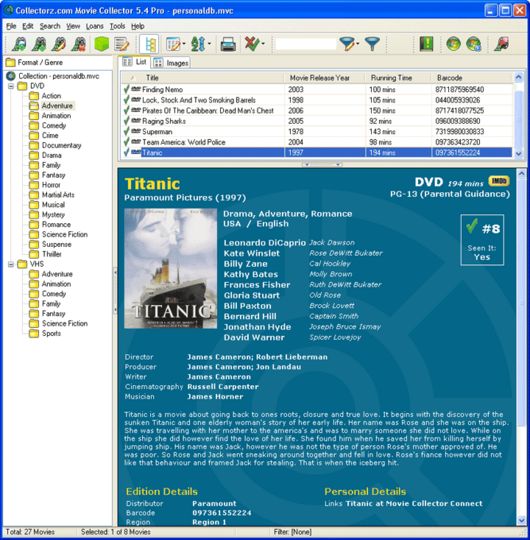This screenshot has width=530, height=540.
Task: Toggle seen checkmark for Pirates Of The Caribbean
Action: click(126, 111)
